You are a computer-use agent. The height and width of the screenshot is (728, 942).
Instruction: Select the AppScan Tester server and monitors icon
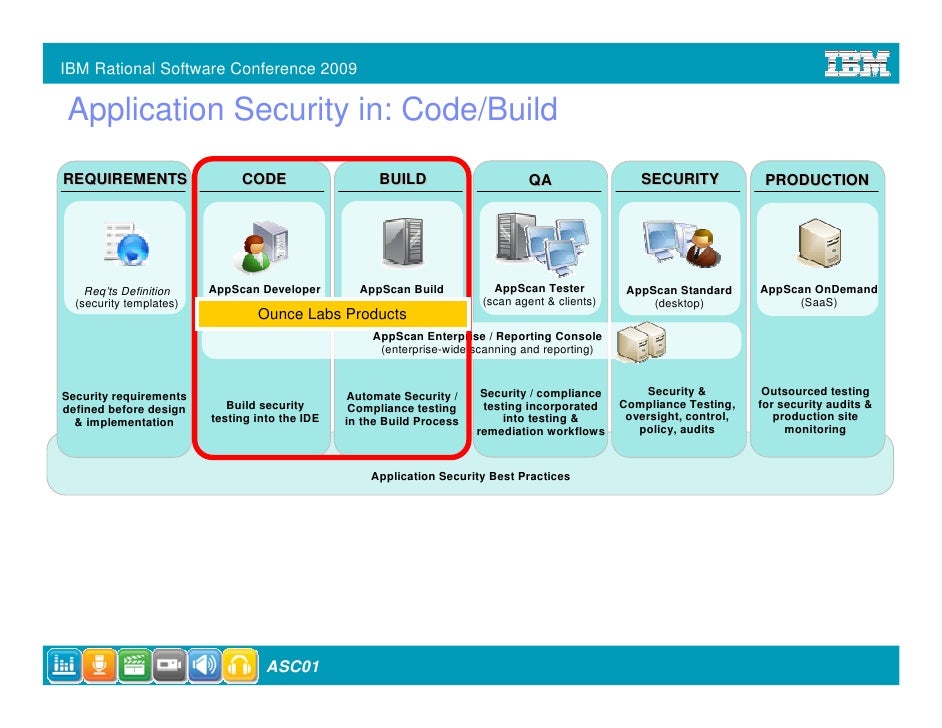542,244
